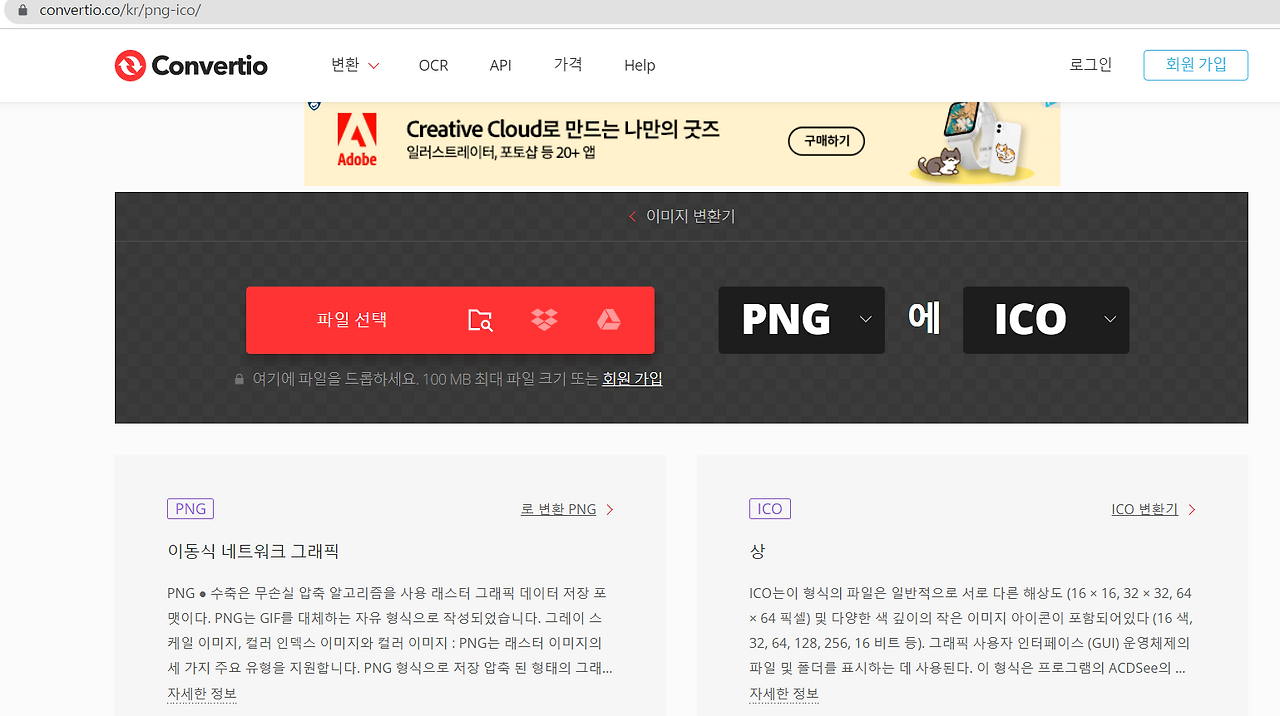The height and width of the screenshot is (716, 1280).
Task: Click the padlock icon next to the drop-zone text
Action: [238, 378]
